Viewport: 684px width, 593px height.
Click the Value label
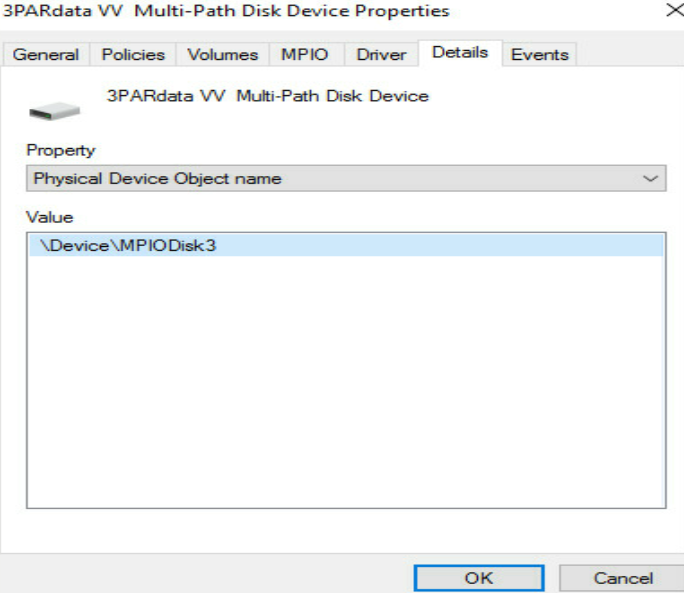50,217
